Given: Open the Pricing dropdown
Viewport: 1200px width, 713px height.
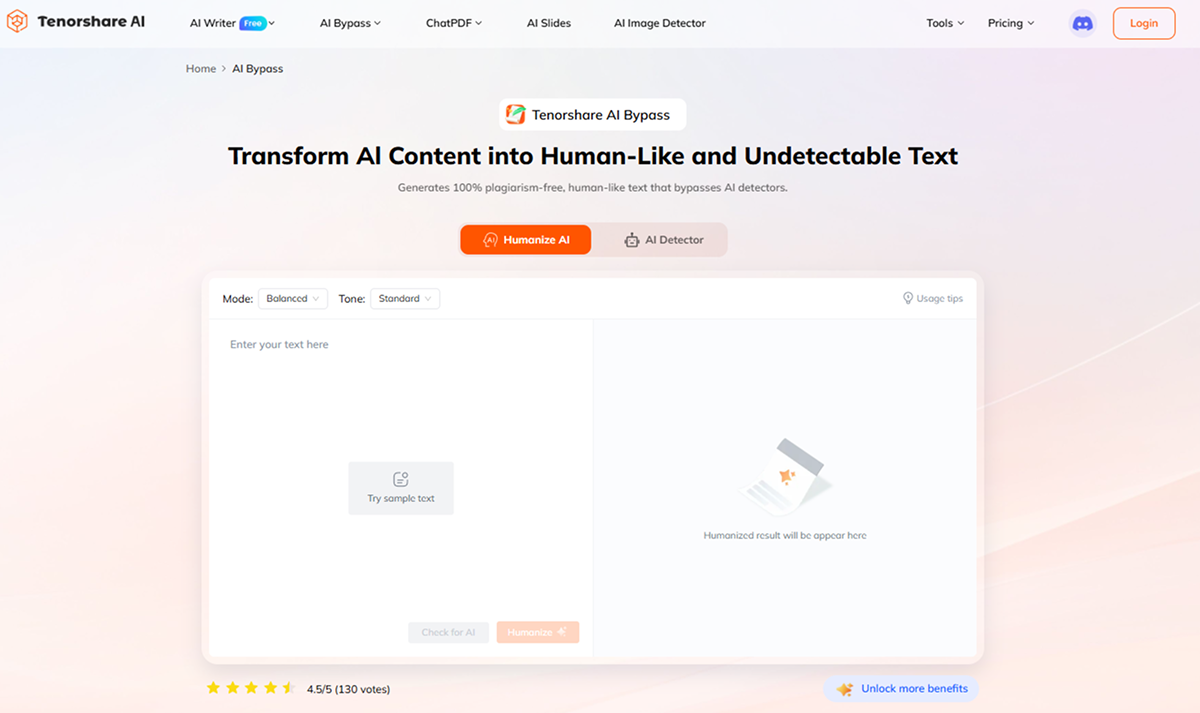Looking at the screenshot, I should pos(1010,23).
